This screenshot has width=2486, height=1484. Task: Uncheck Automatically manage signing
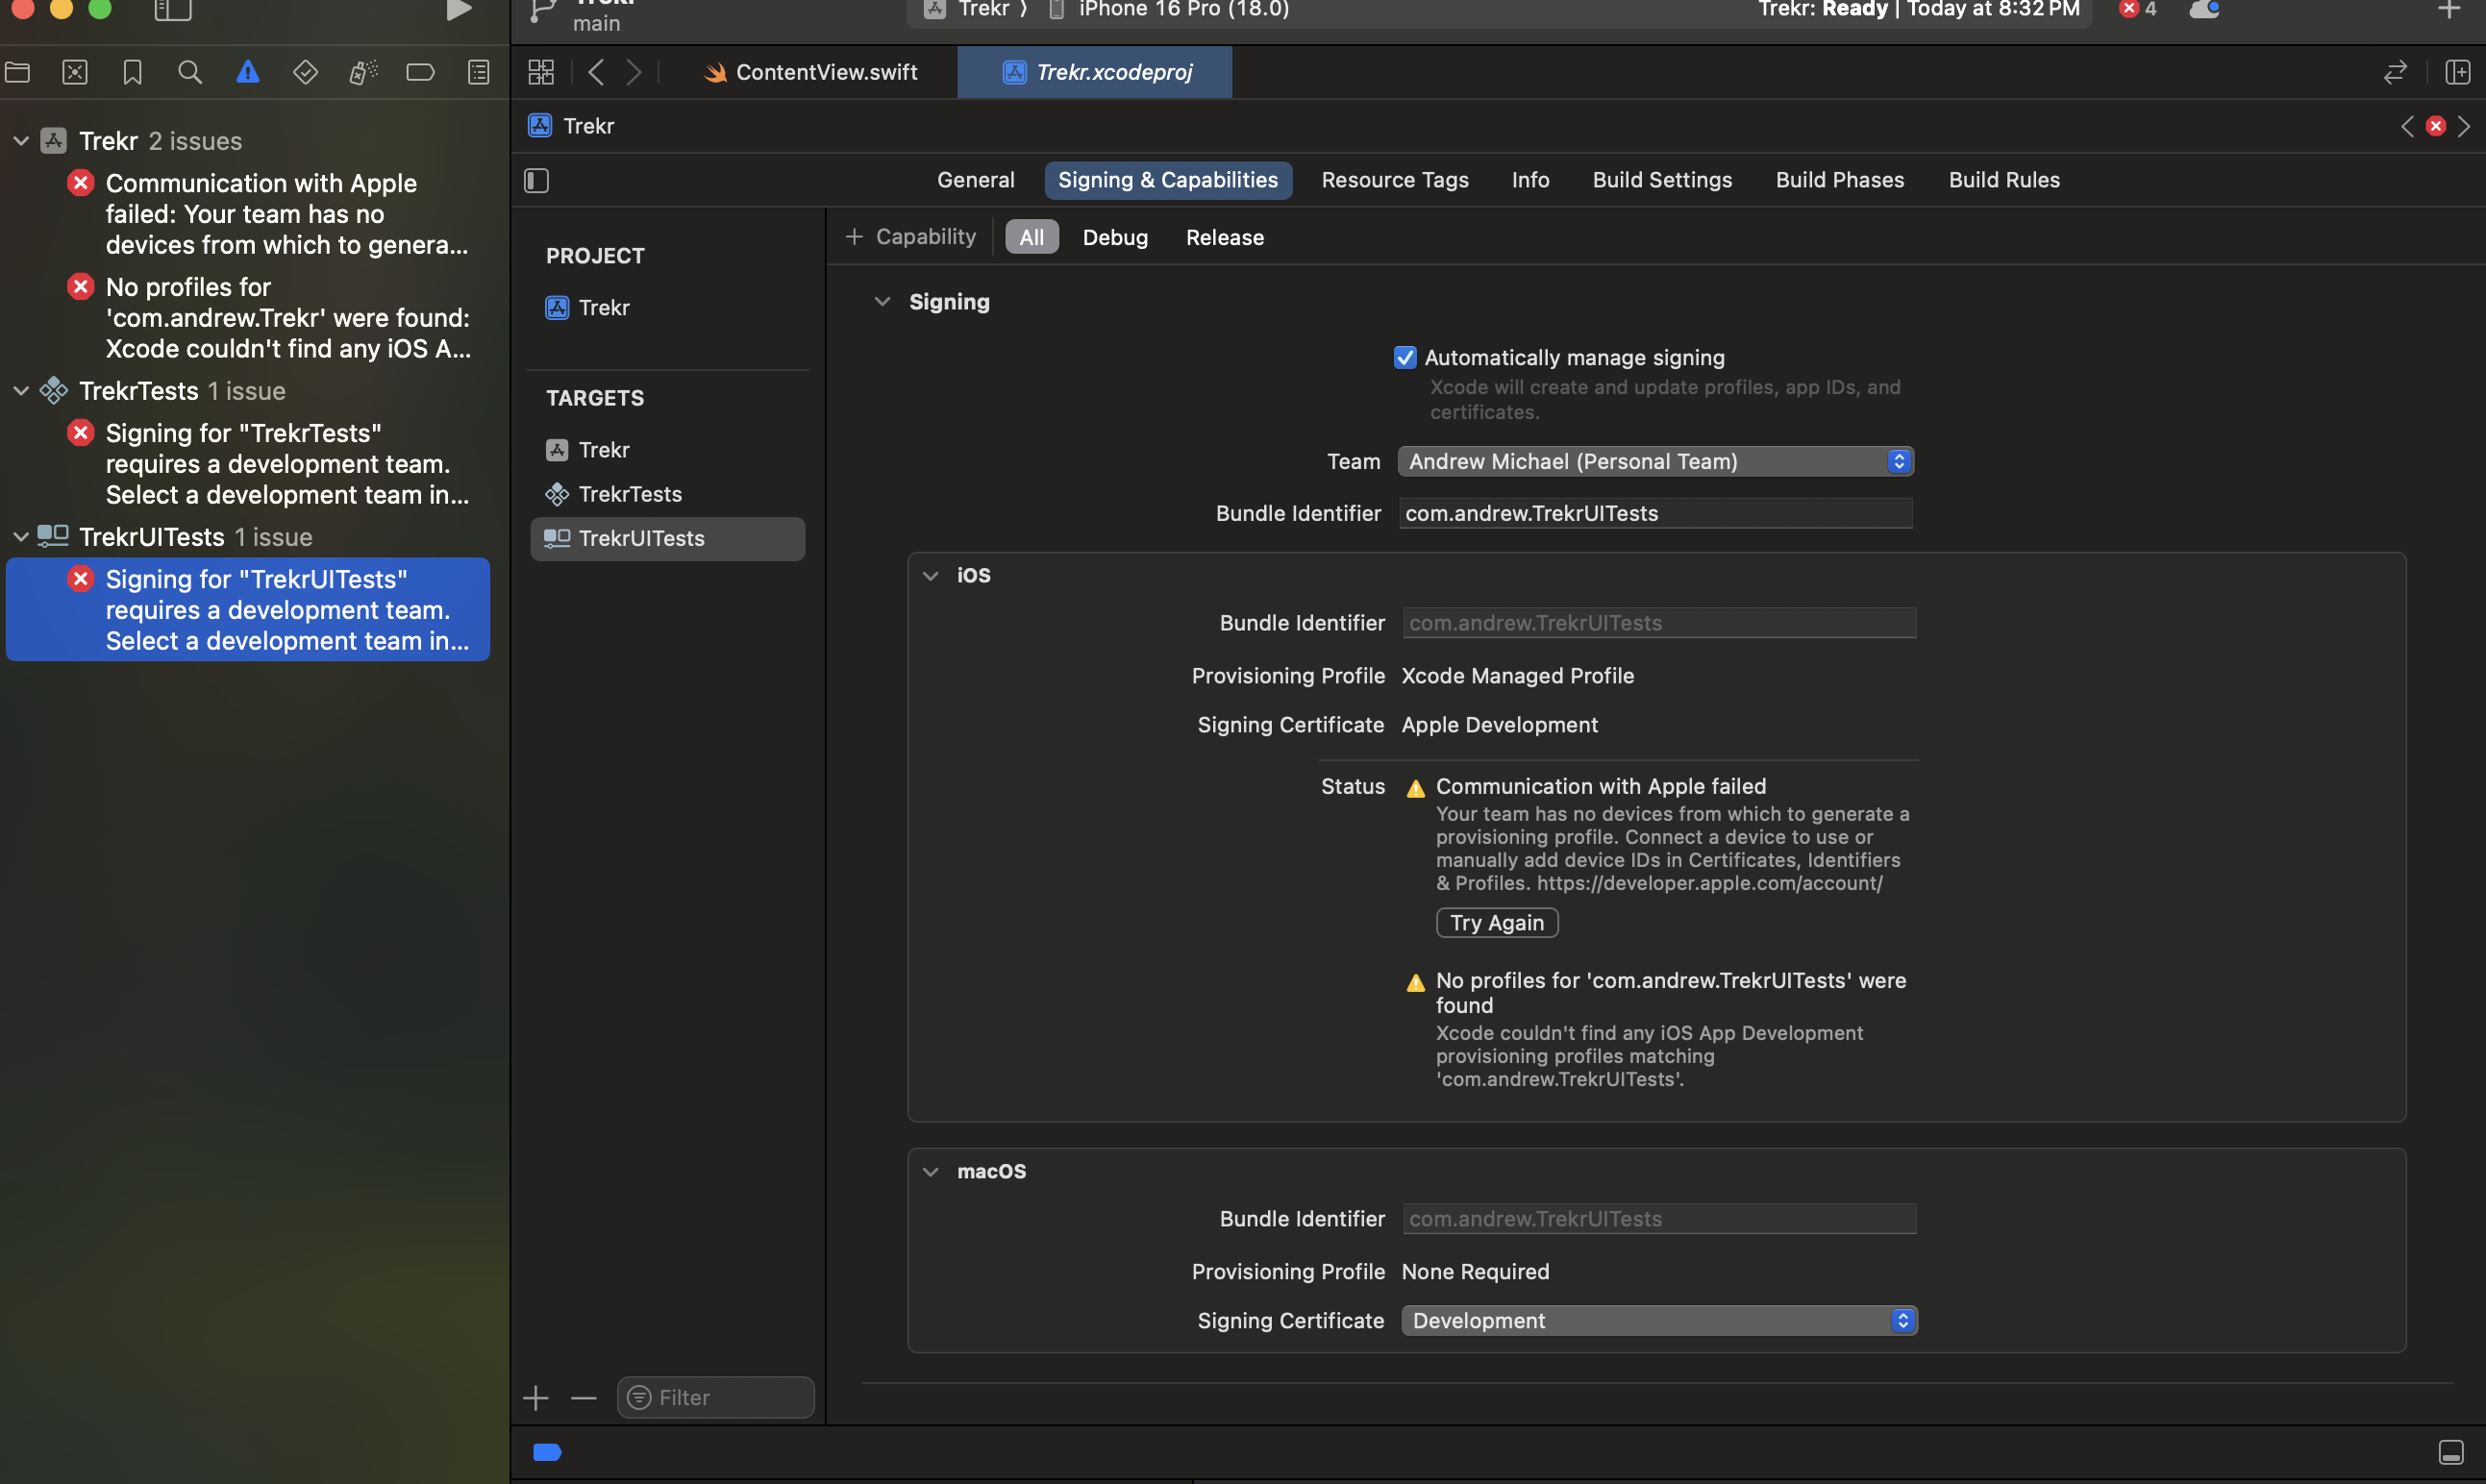(1405, 358)
